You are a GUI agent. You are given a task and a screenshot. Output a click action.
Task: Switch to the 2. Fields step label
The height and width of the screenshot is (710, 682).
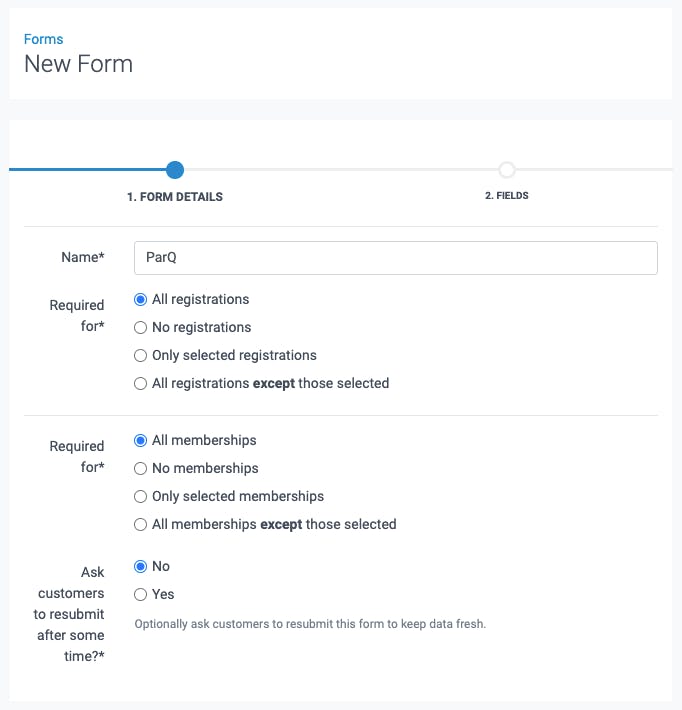pos(507,196)
